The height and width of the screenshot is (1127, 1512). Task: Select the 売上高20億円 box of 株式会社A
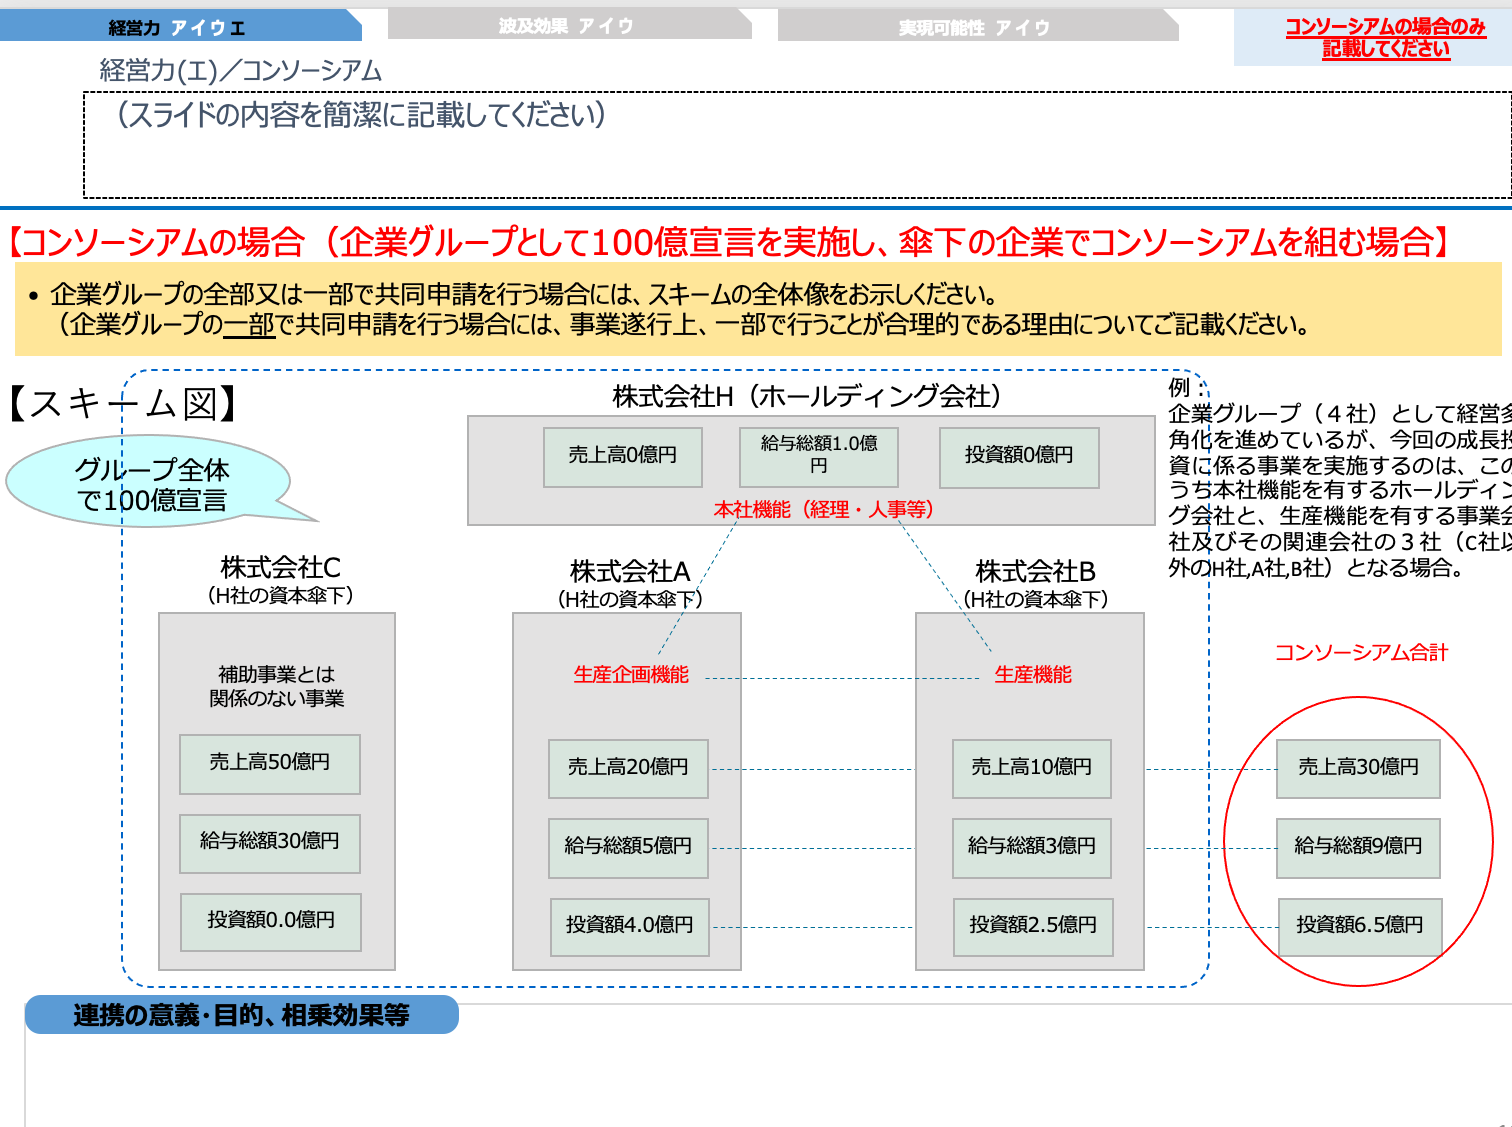627,767
